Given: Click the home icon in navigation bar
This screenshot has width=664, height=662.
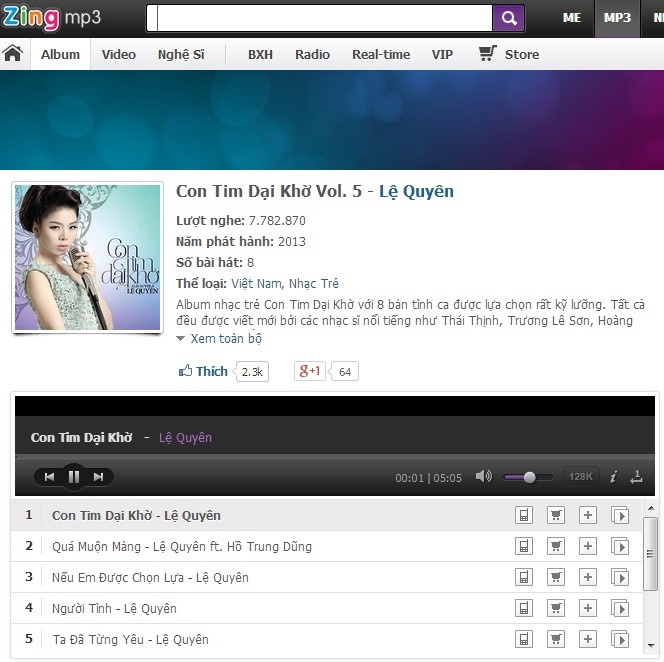Looking at the screenshot, I should [13, 54].
